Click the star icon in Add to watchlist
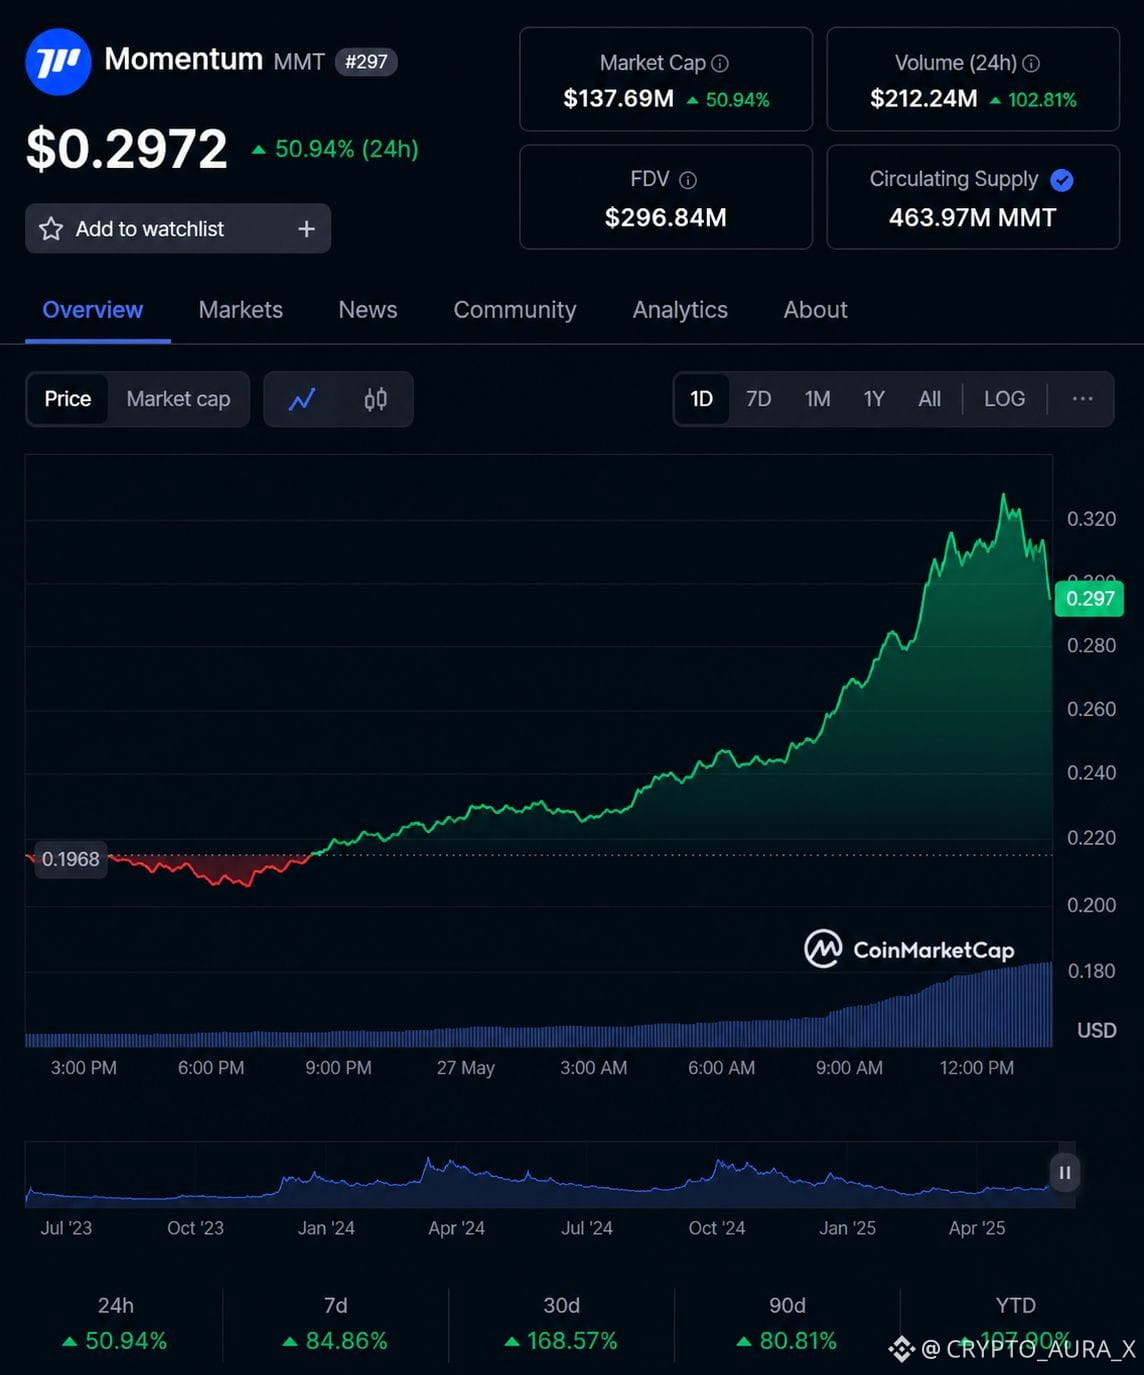1144x1375 pixels. click(x=51, y=229)
